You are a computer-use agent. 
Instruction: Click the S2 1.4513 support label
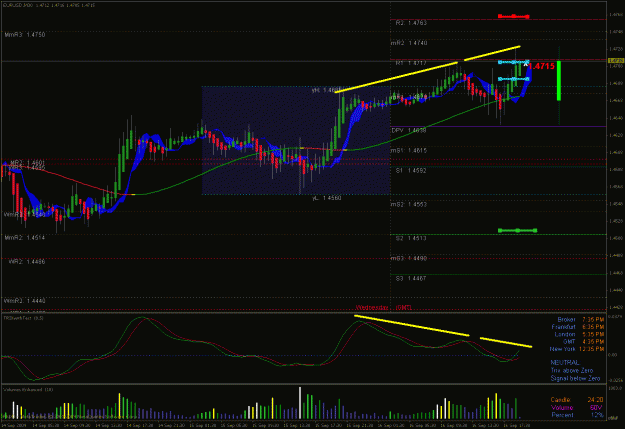411,238
